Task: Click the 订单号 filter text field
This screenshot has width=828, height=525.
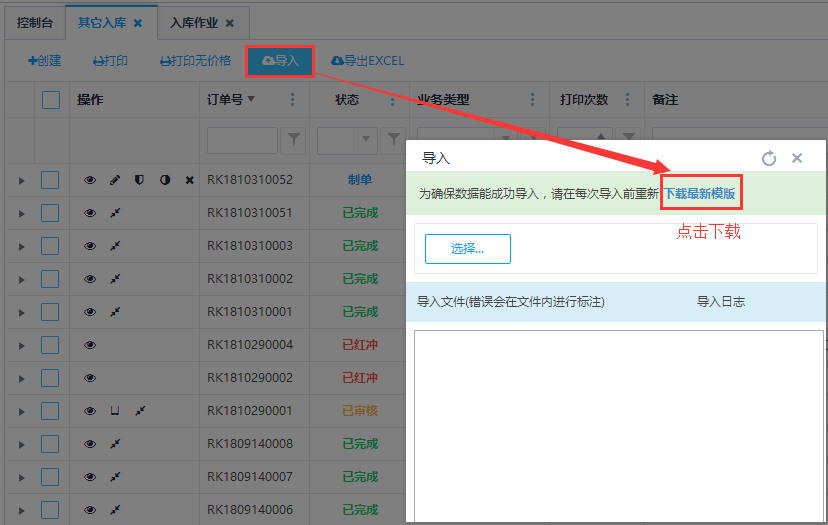Action: (242, 140)
